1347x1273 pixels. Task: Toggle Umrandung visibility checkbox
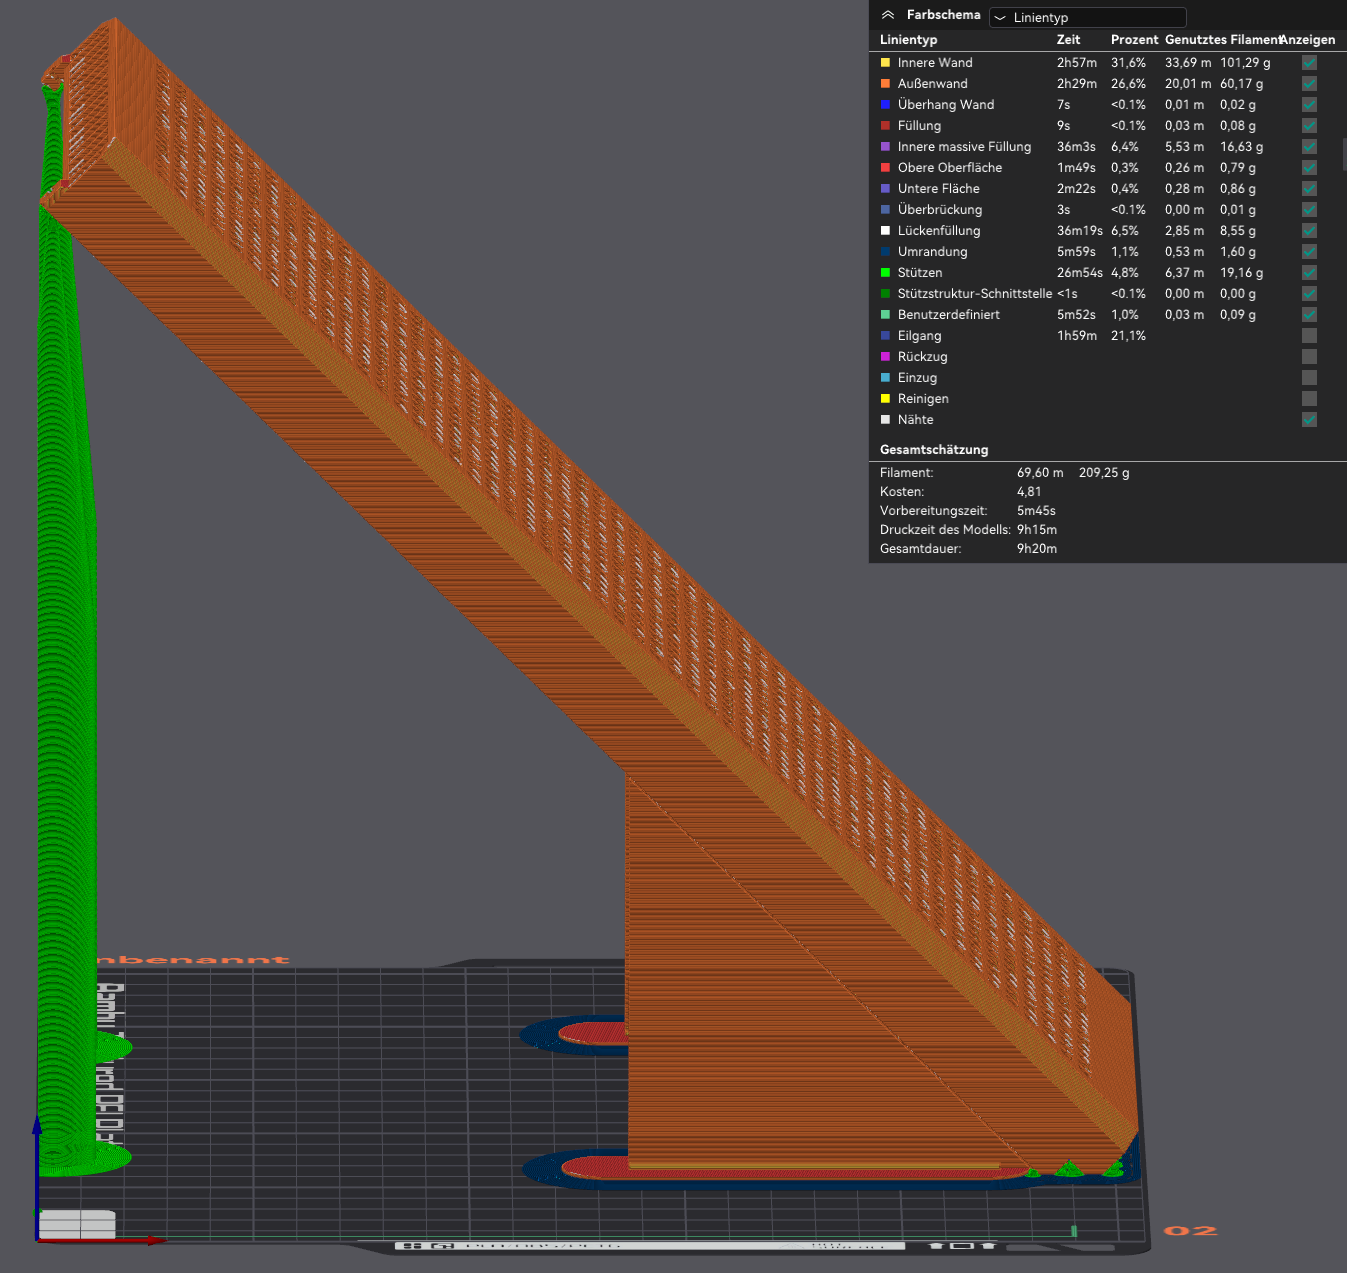1309,252
